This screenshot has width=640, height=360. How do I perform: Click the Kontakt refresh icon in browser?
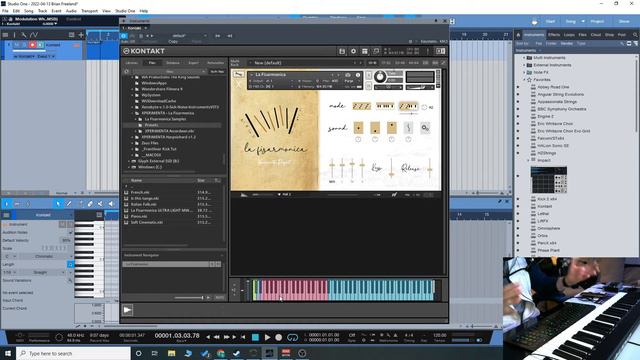pyautogui.click(x=127, y=71)
